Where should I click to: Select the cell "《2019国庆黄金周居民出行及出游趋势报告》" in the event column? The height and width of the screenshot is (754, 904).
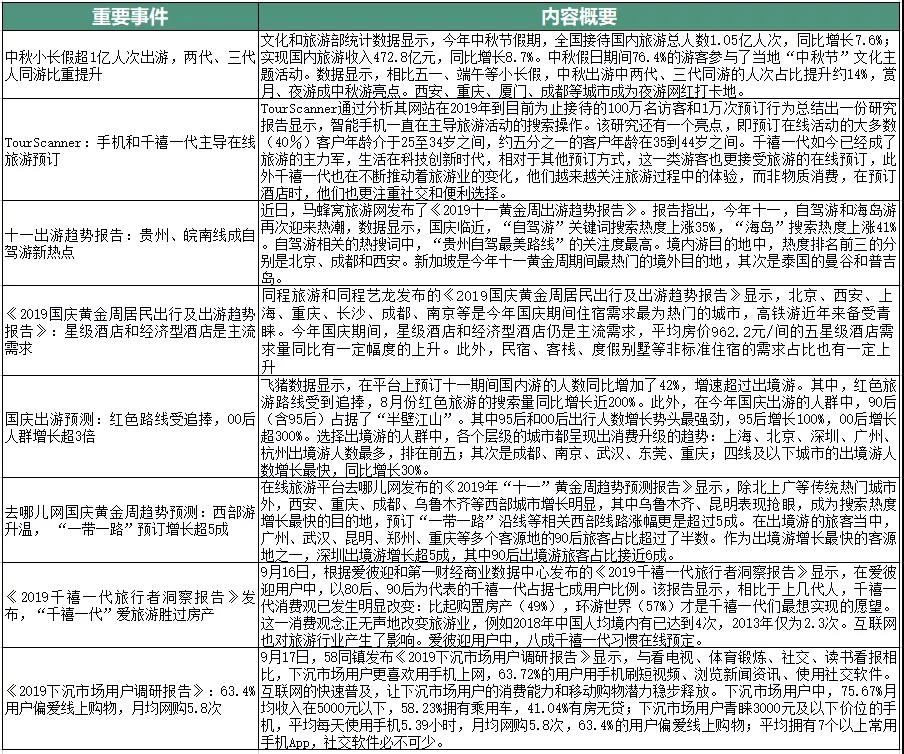click(x=130, y=331)
